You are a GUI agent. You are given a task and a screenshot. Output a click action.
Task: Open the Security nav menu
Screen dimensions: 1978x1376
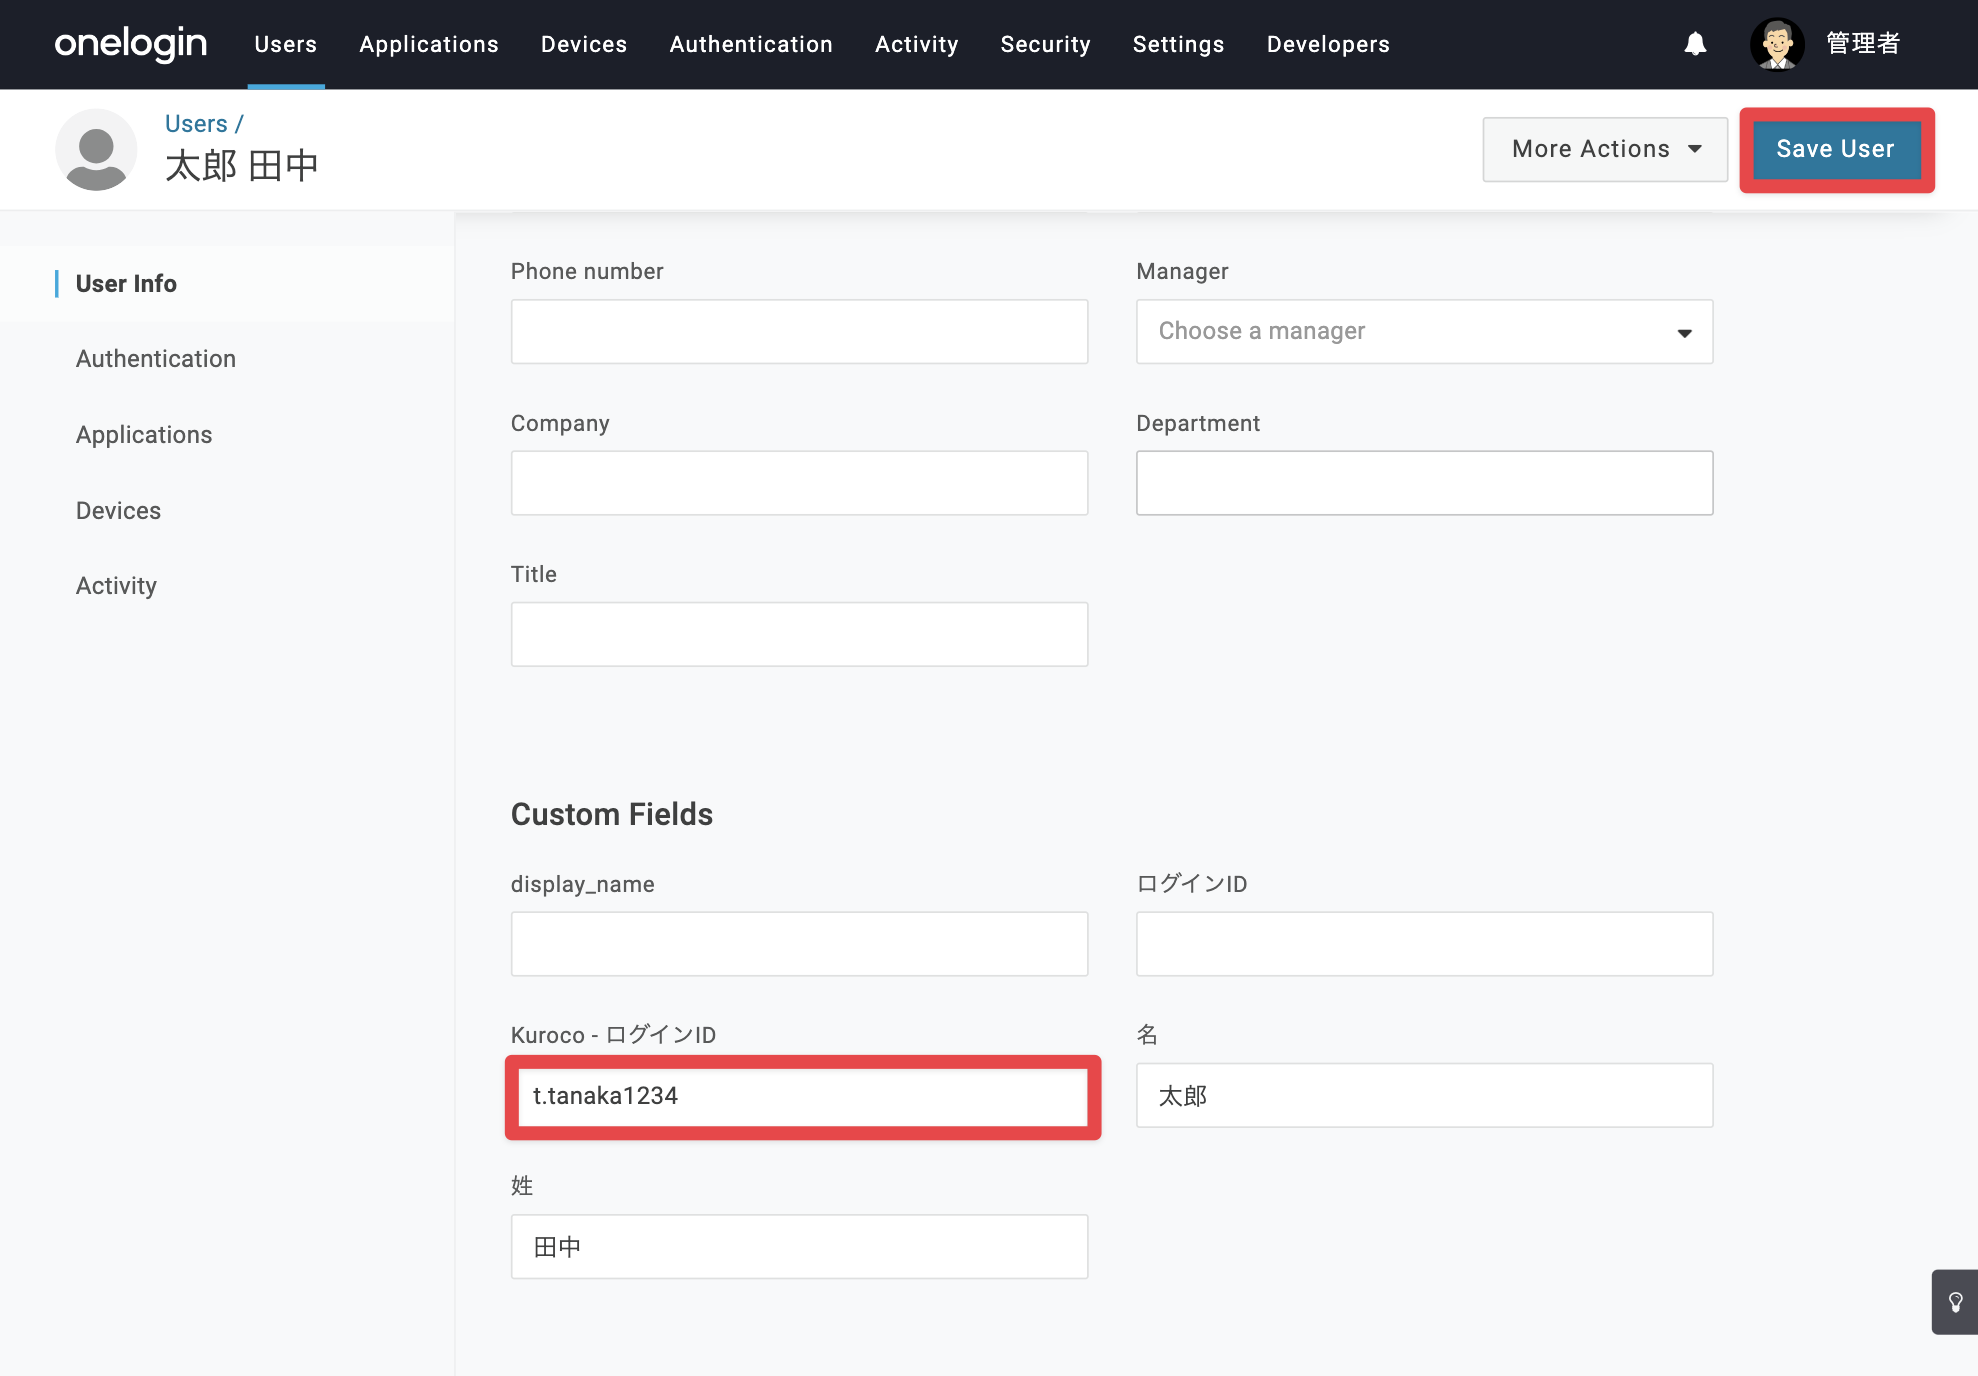[1046, 44]
